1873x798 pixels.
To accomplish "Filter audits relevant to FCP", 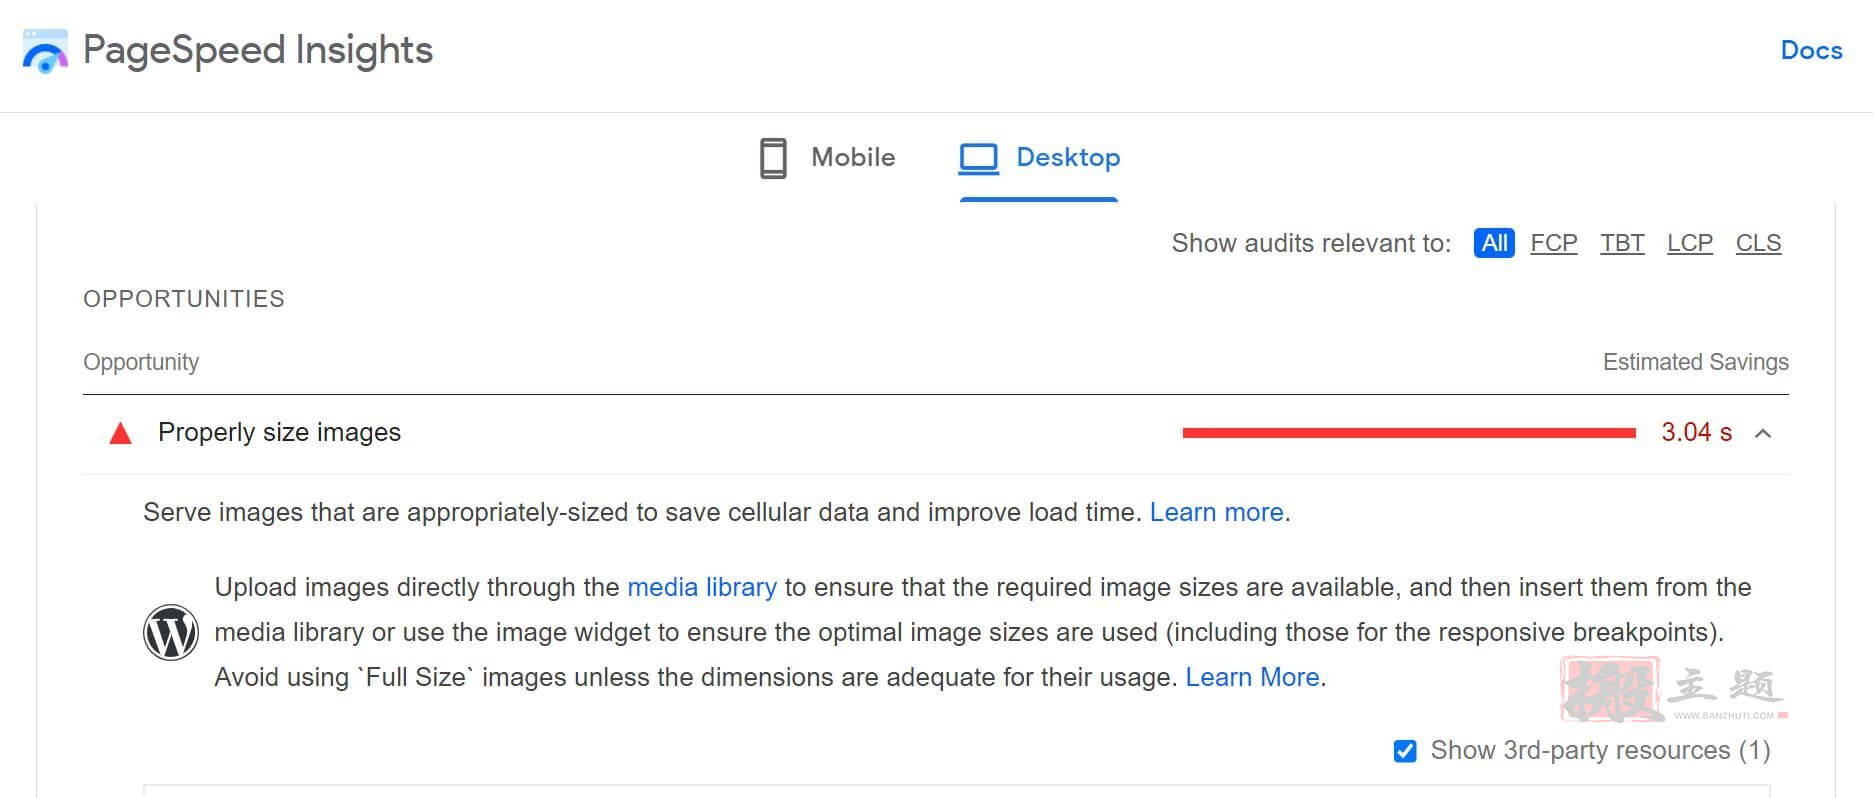I will (x=1553, y=243).
